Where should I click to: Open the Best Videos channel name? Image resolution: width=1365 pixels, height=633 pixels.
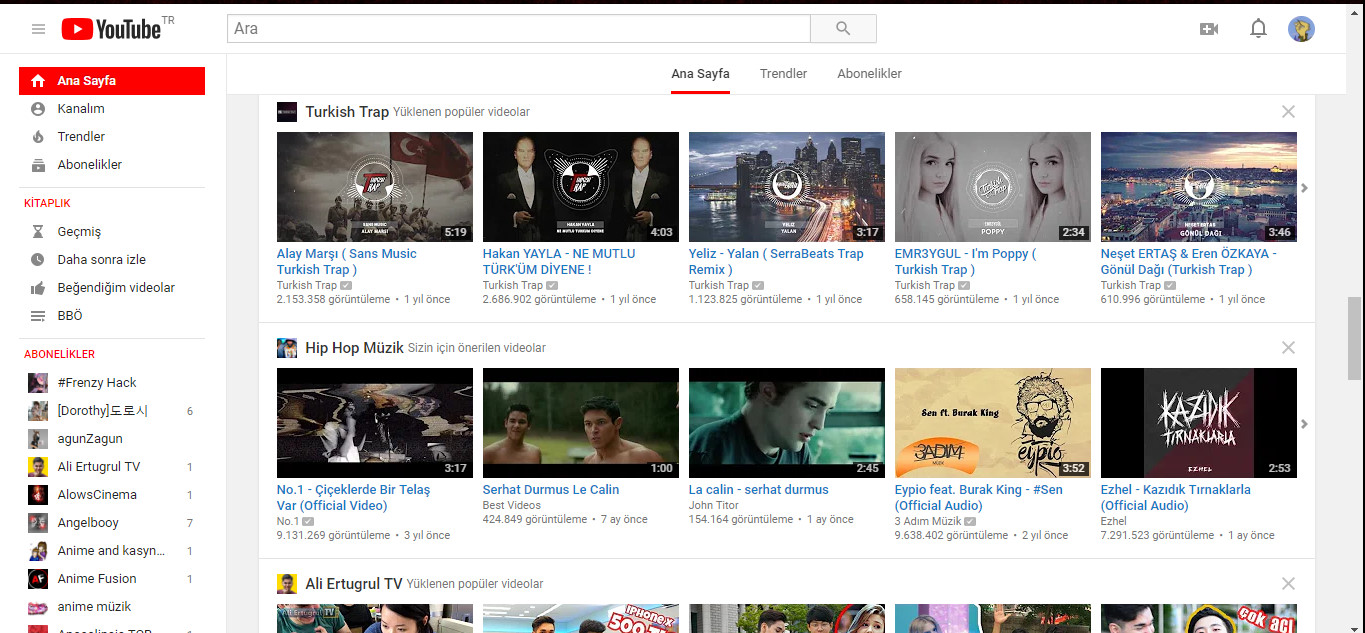[512, 505]
